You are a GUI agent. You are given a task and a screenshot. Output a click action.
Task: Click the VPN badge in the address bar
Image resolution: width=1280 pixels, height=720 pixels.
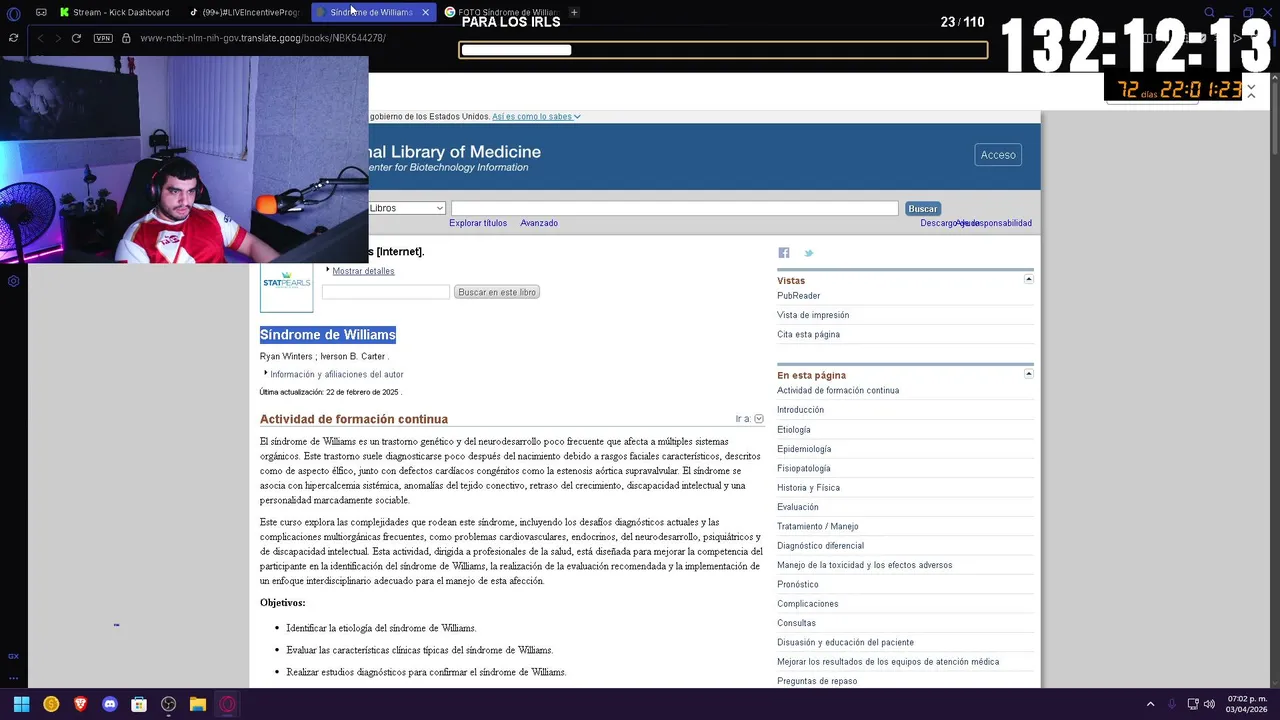click(x=103, y=38)
